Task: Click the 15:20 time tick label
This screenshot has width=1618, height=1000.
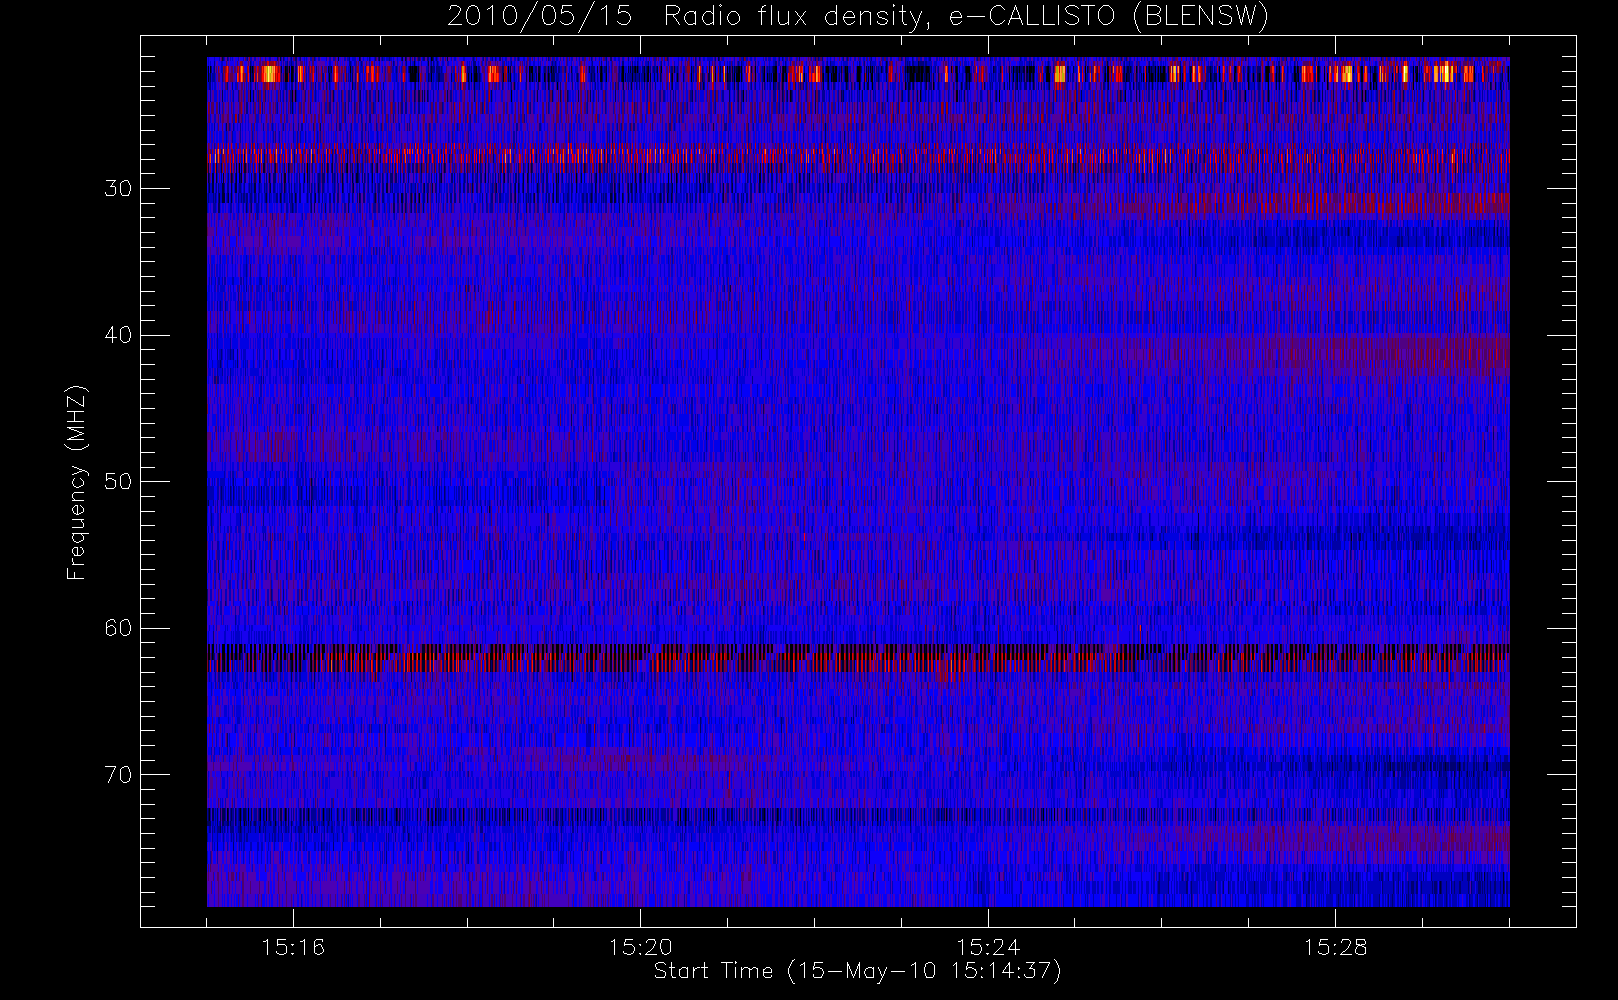Action: pos(640,947)
